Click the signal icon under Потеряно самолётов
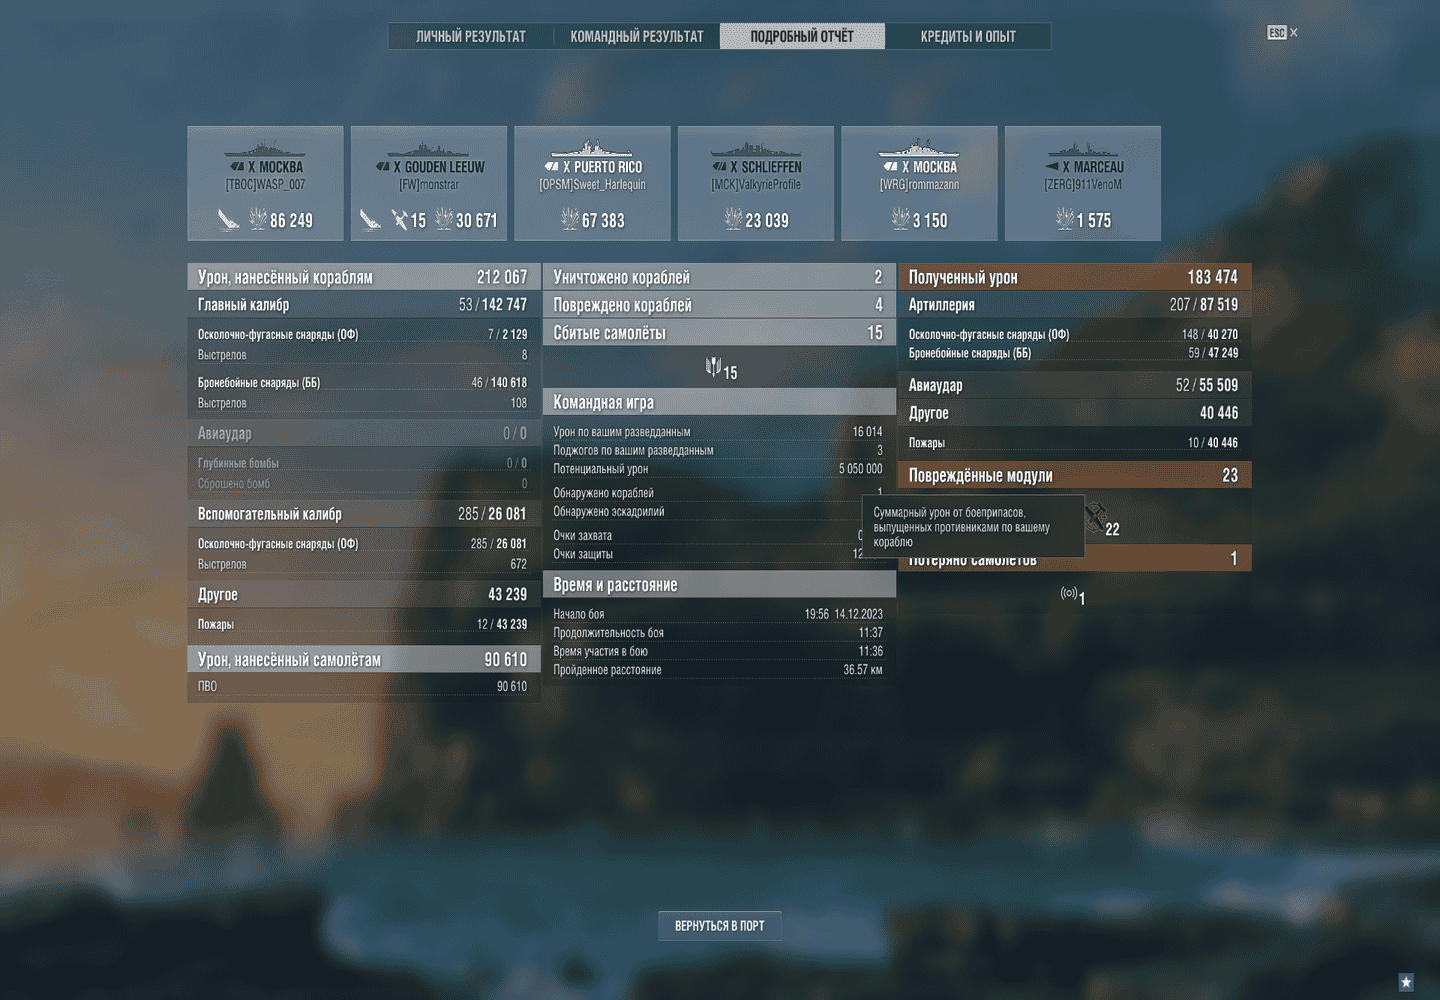1440x1000 pixels. coord(1068,593)
